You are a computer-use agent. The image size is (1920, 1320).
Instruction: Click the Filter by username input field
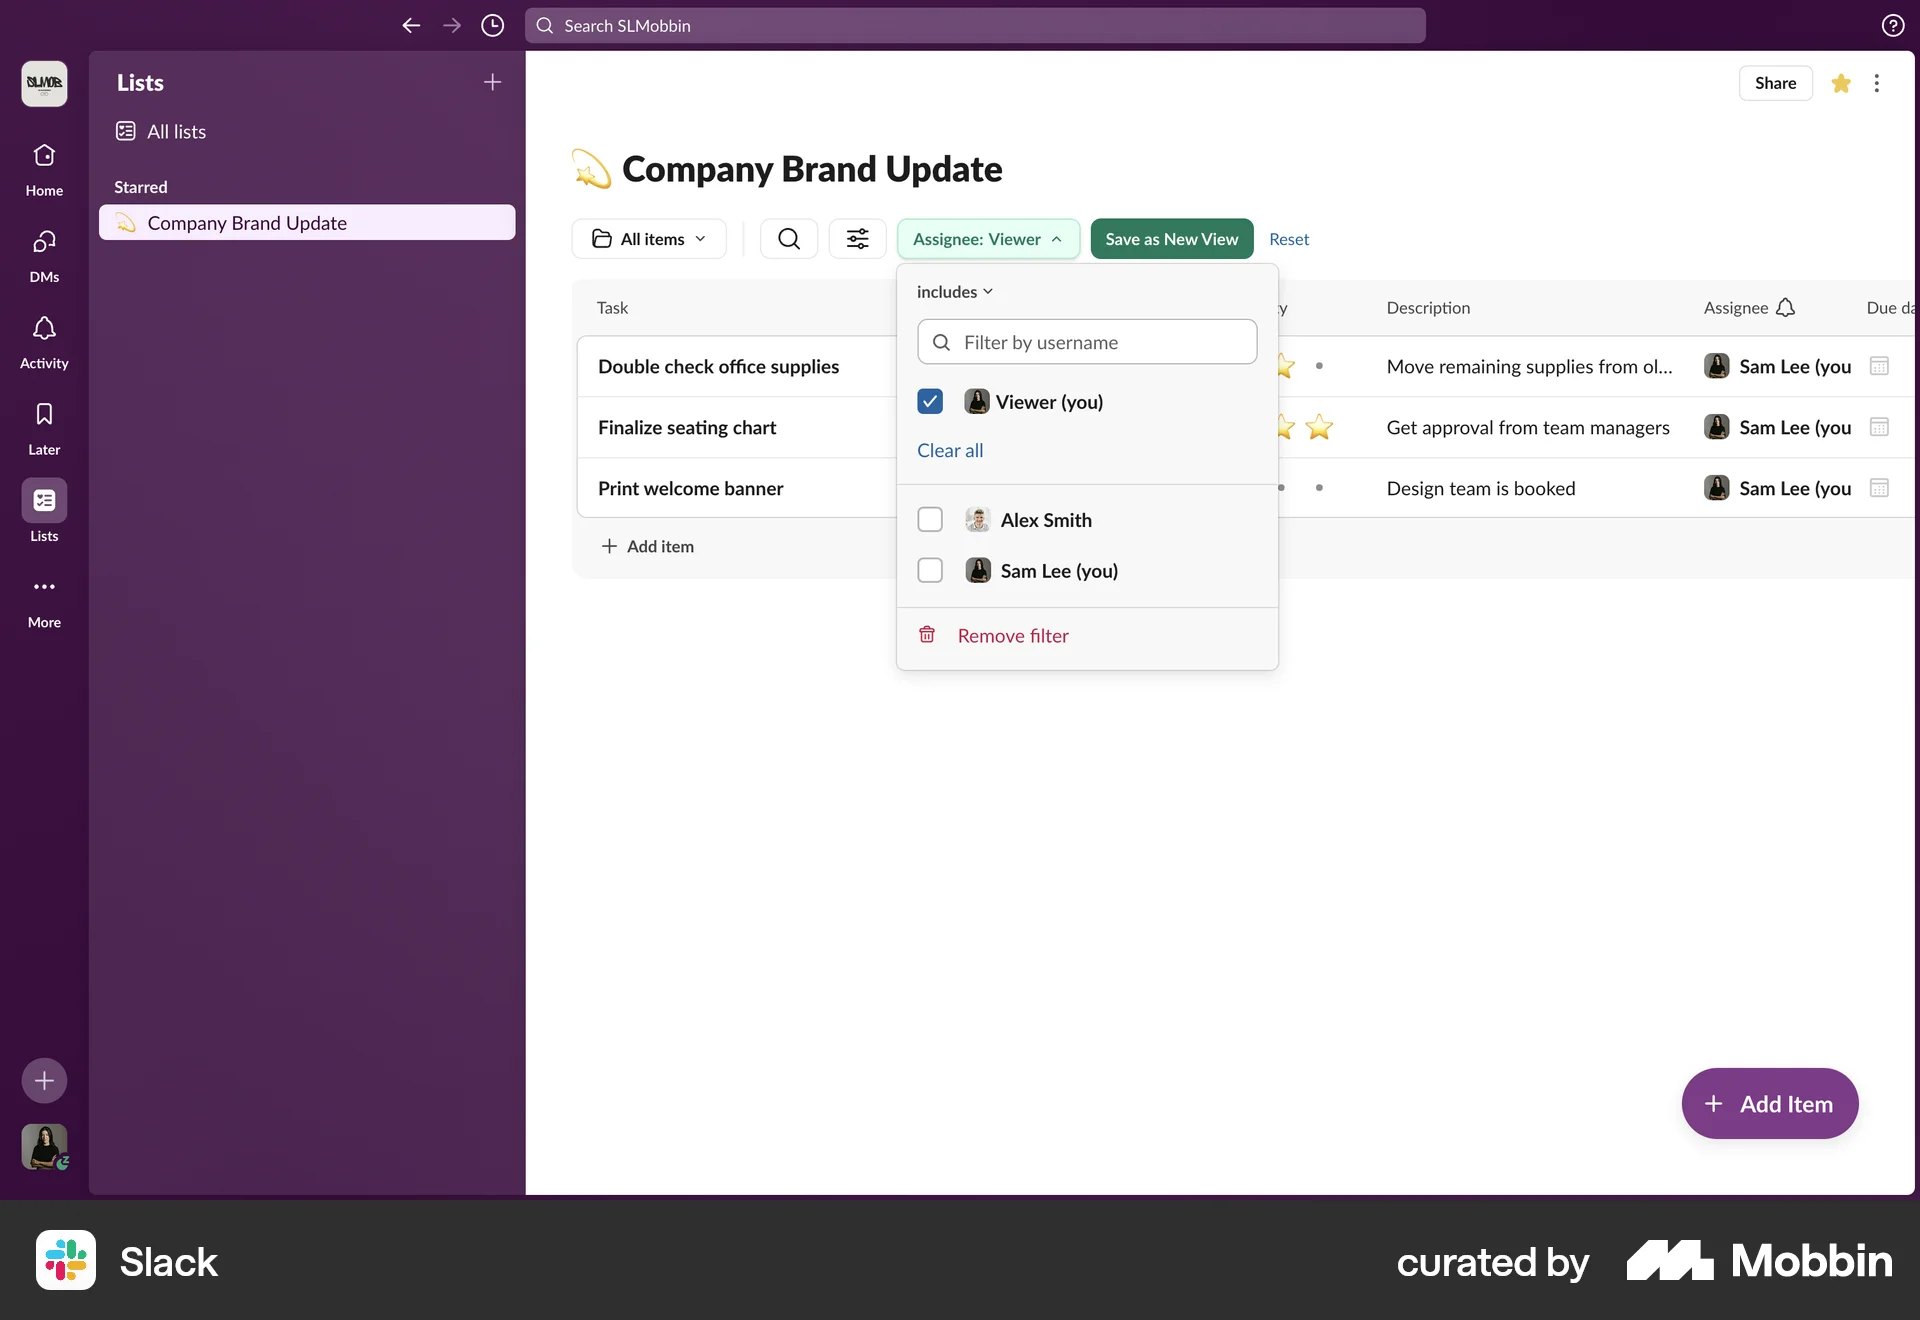click(x=1086, y=341)
